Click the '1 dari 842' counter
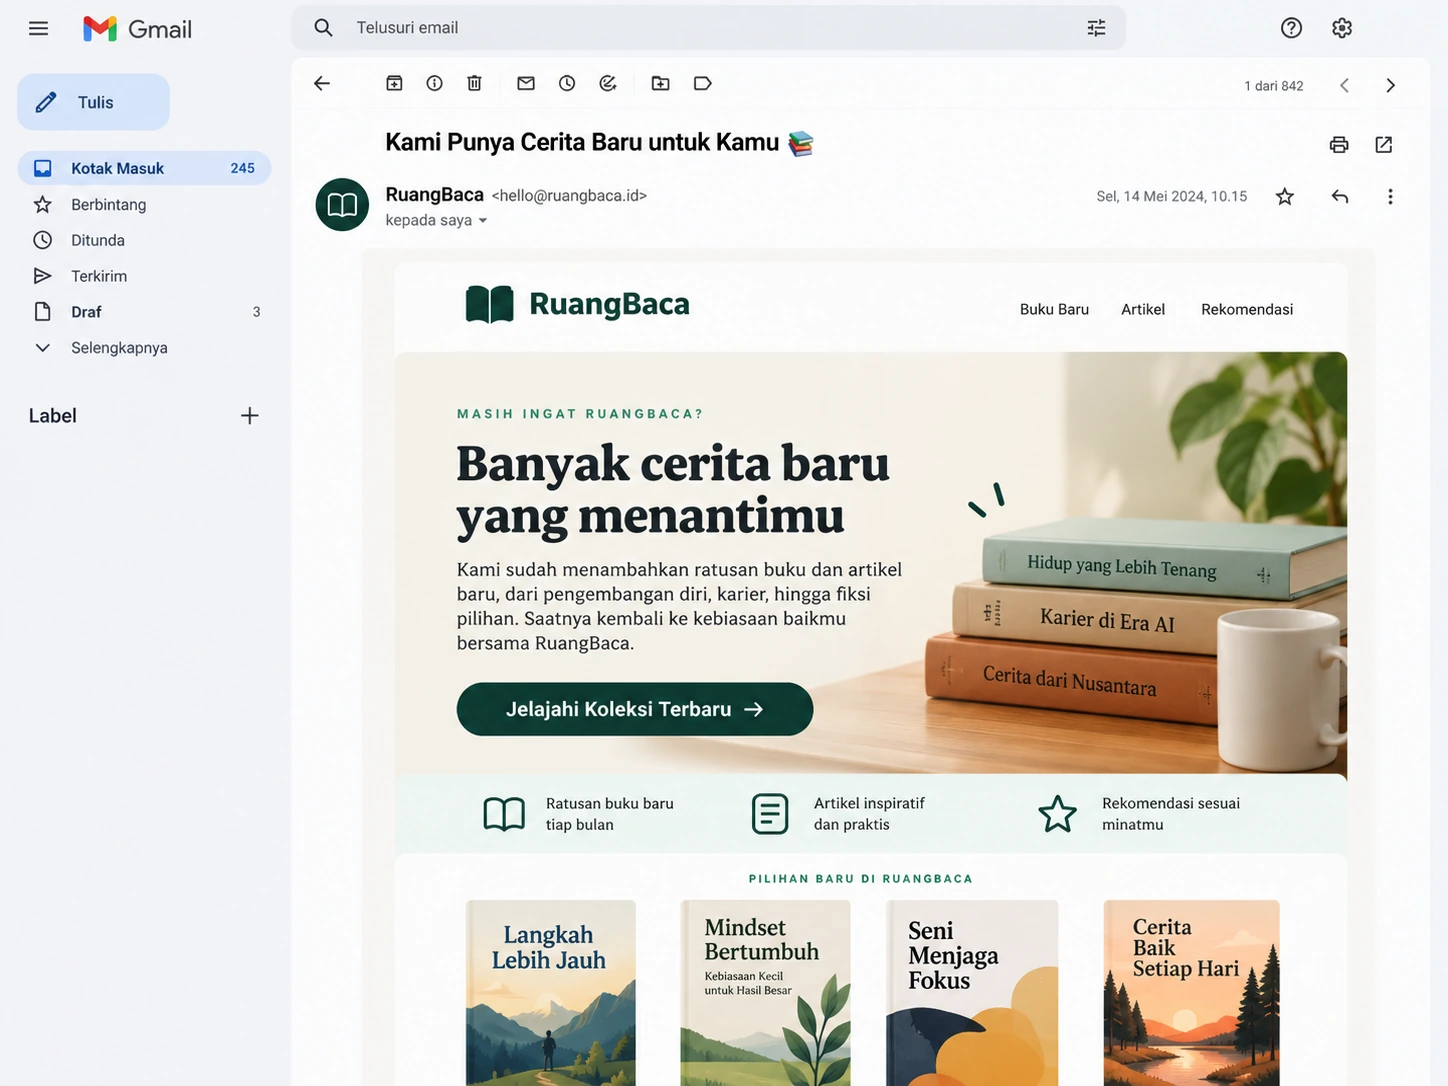This screenshot has height=1086, width=1448. tap(1274, 86)
